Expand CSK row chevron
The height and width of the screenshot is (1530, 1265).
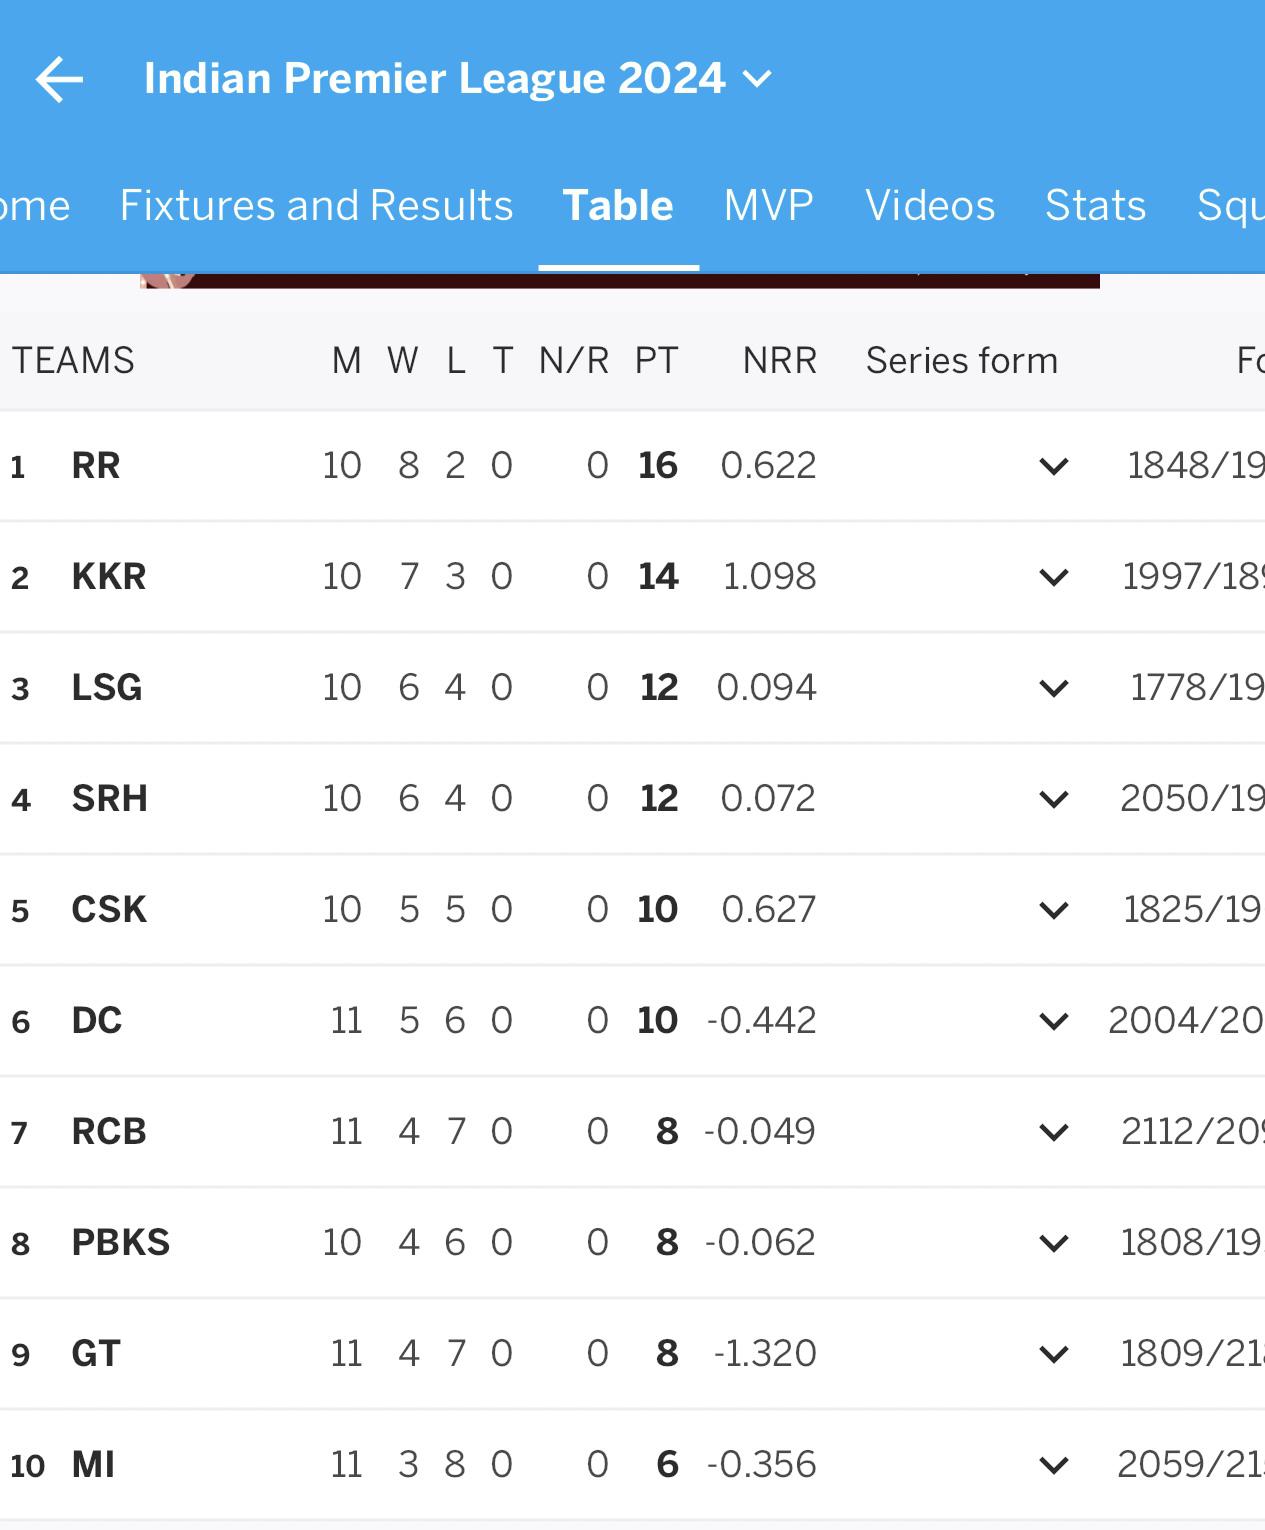click(x=1054, y=910)
